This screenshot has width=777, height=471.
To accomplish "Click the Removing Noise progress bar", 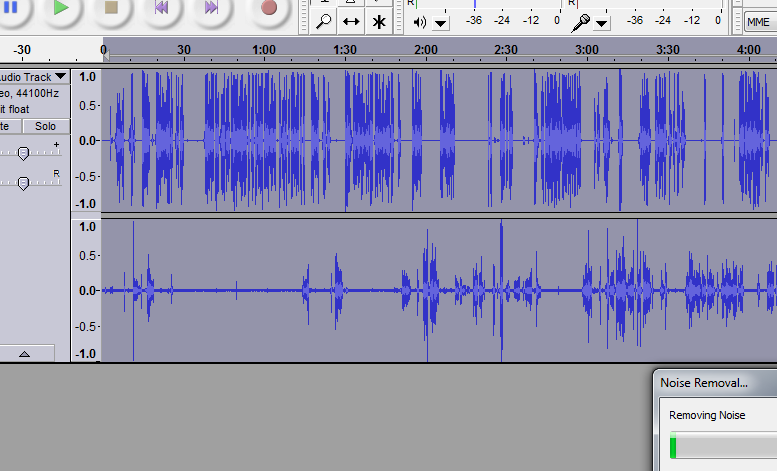I will pos(723,445).
